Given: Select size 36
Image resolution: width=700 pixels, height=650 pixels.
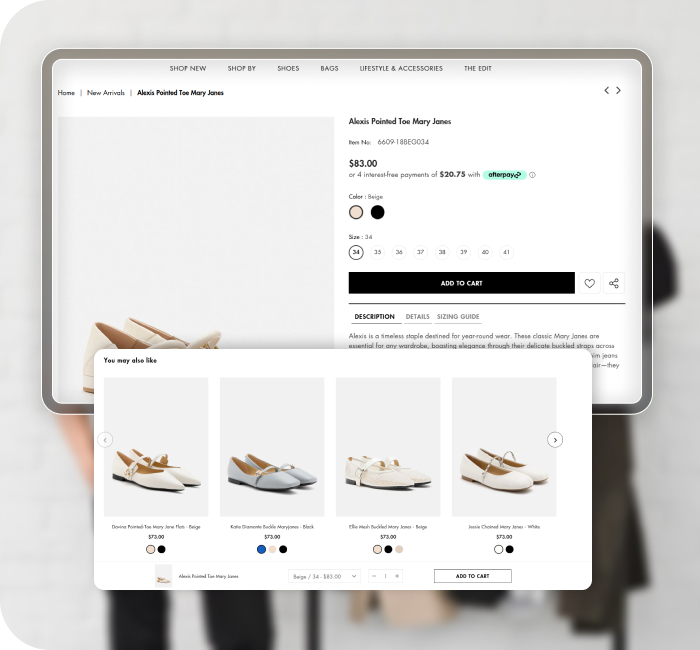Looking at the screenshot, I should [x=399, y=252].
